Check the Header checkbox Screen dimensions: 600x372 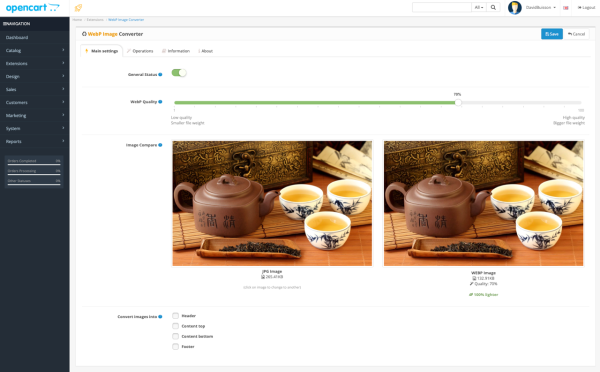click(175, 316)
